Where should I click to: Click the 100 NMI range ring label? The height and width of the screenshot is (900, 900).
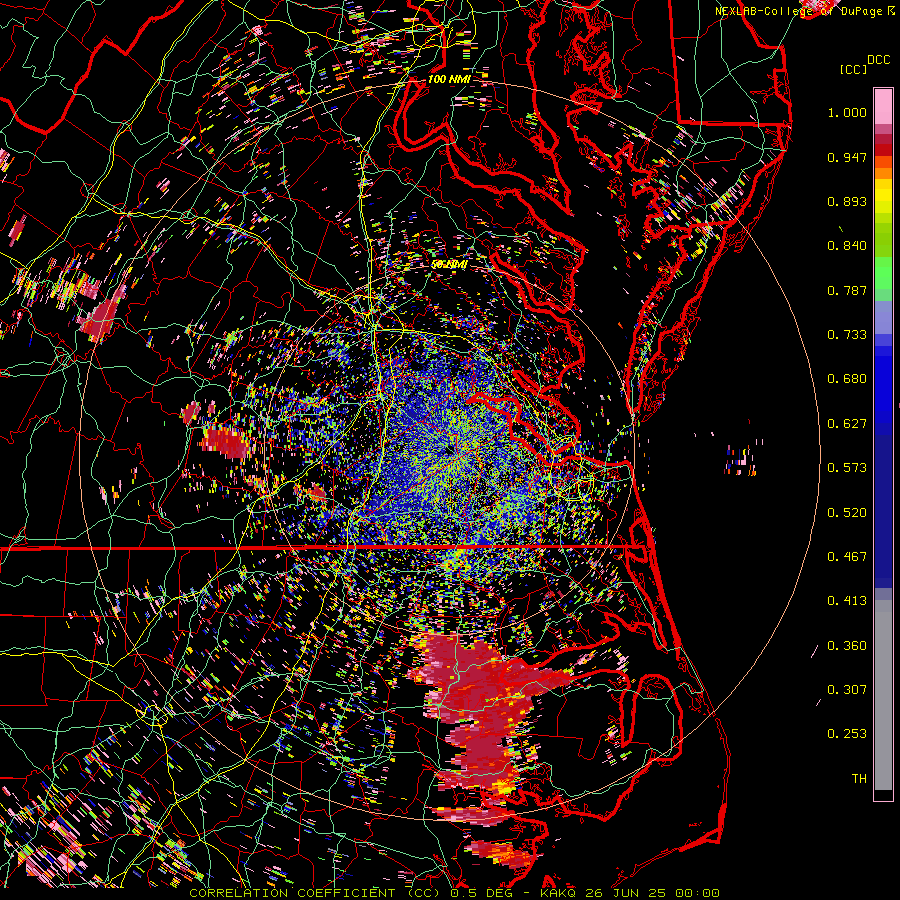tap(449, 79)
